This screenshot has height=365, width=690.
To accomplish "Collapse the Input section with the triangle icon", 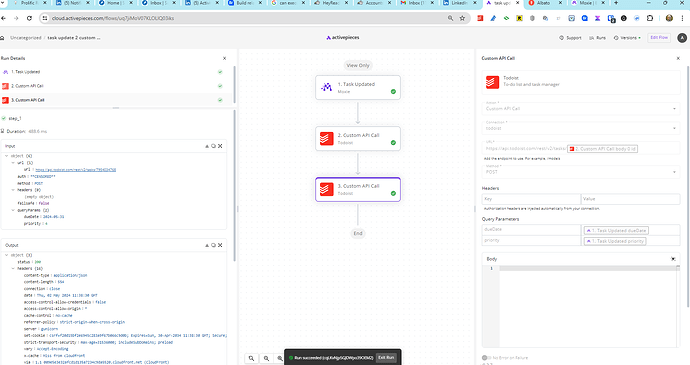I will tap(207, 146).
